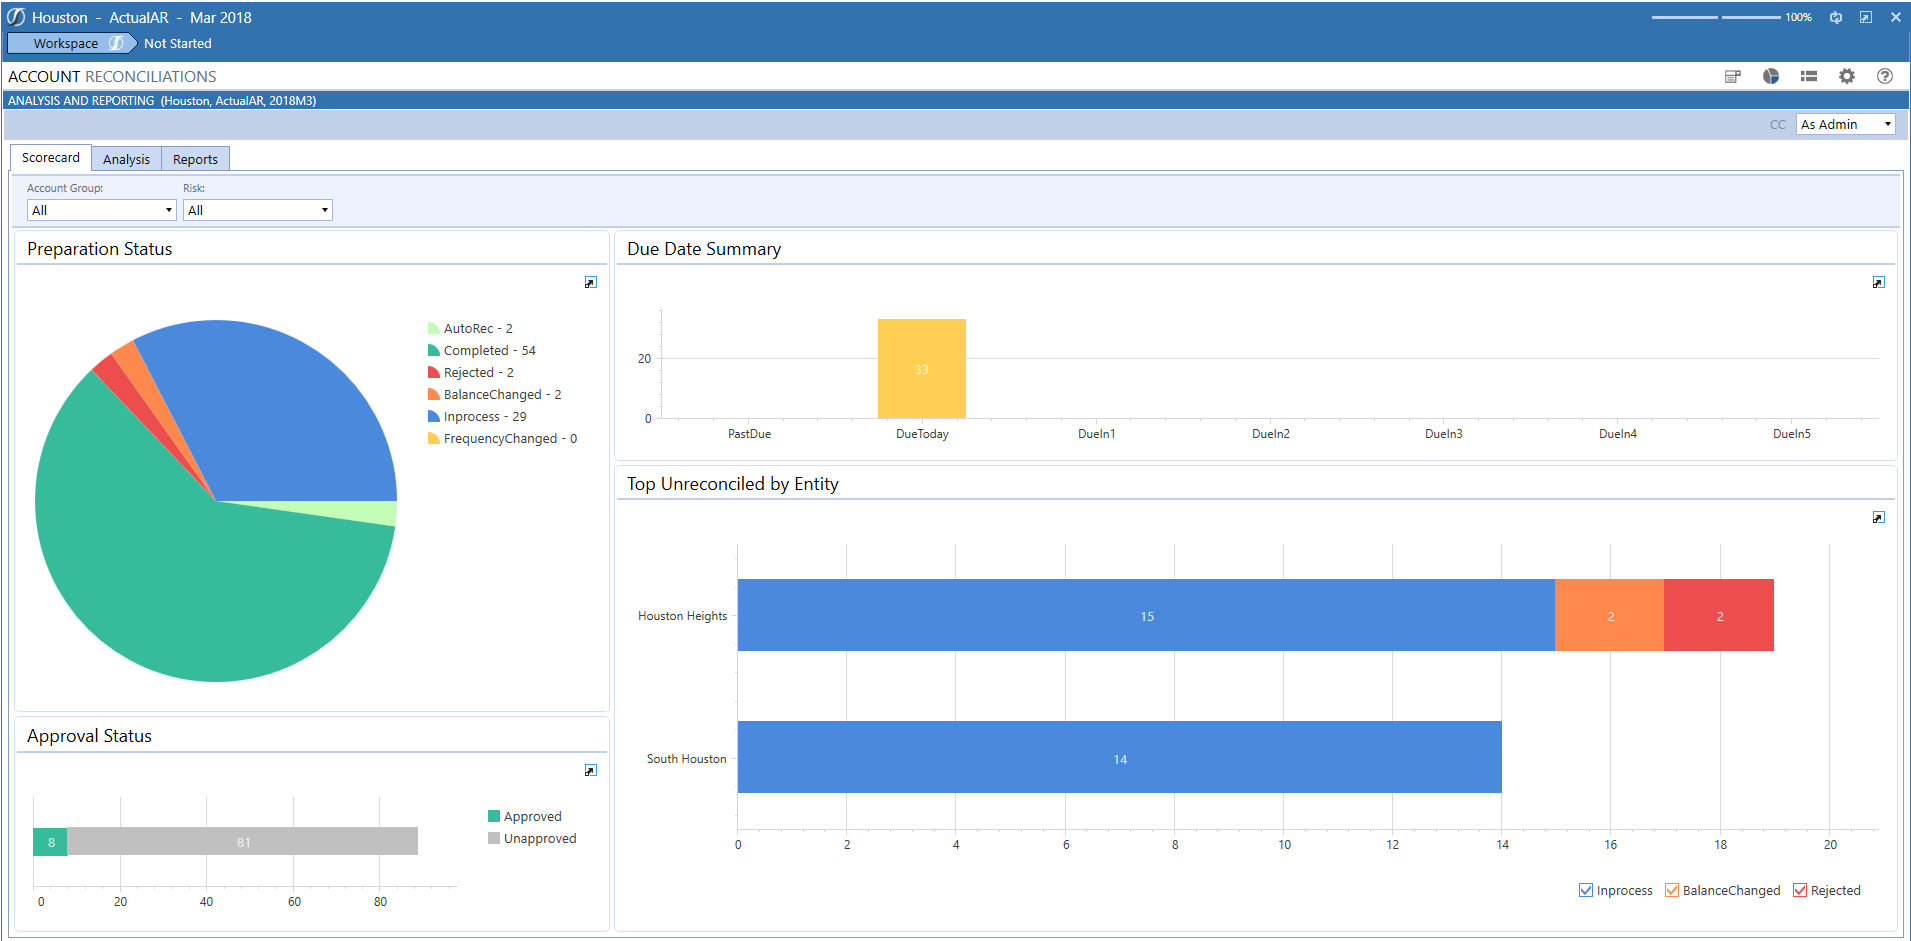Viewport: 1911px width, 941px height.
Task: Toggle the Inprocess series checkbox
Action: [1586, 890]
